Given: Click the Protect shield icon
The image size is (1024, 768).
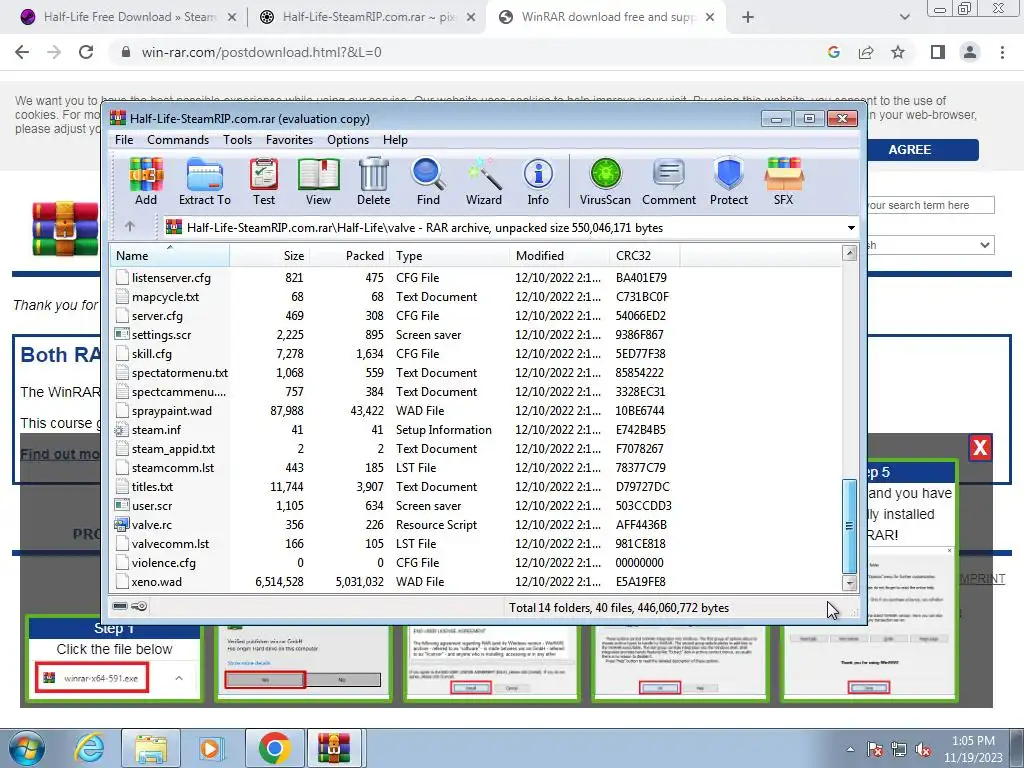Looking at the screenshot, I should pos(729,182).
